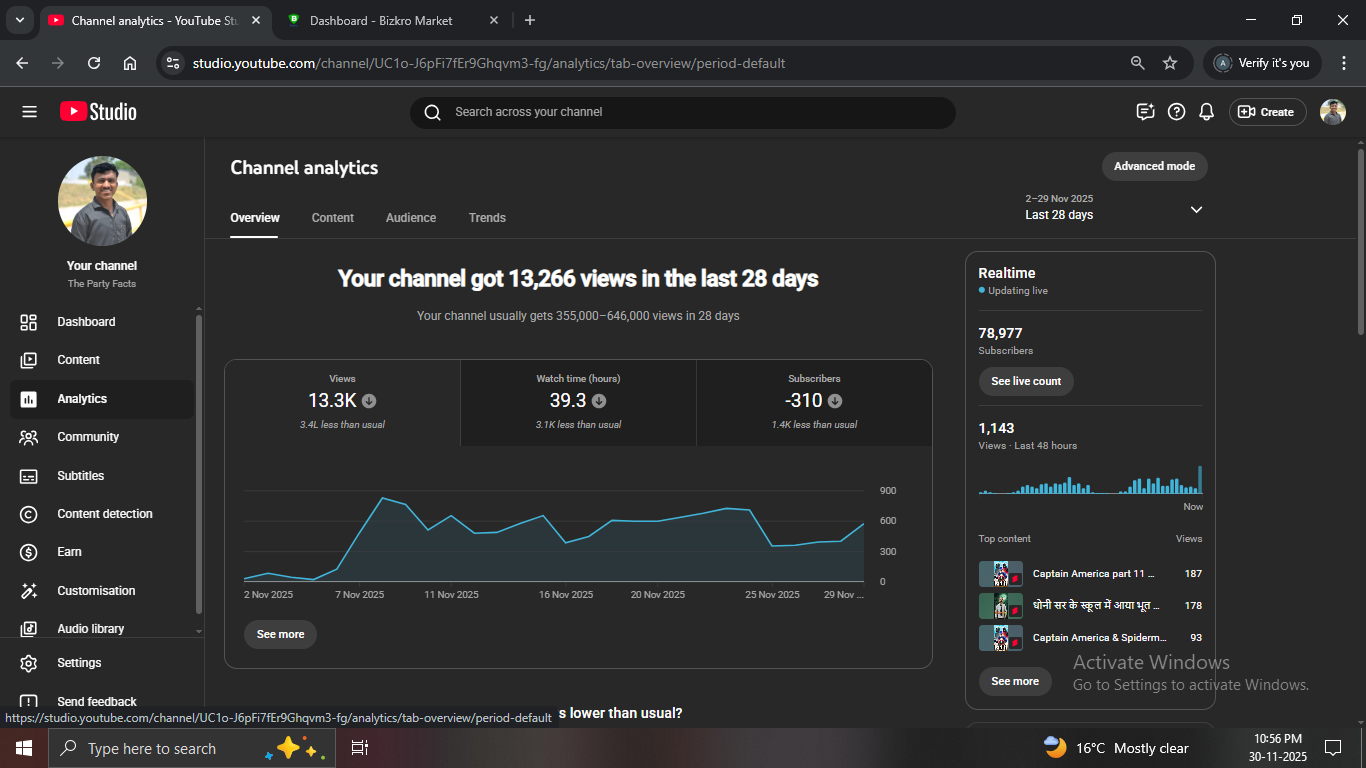The width and height of the screenshot is (1366, 768).
Task: Open the Earn section in sidebar
Action: (70, 552)
